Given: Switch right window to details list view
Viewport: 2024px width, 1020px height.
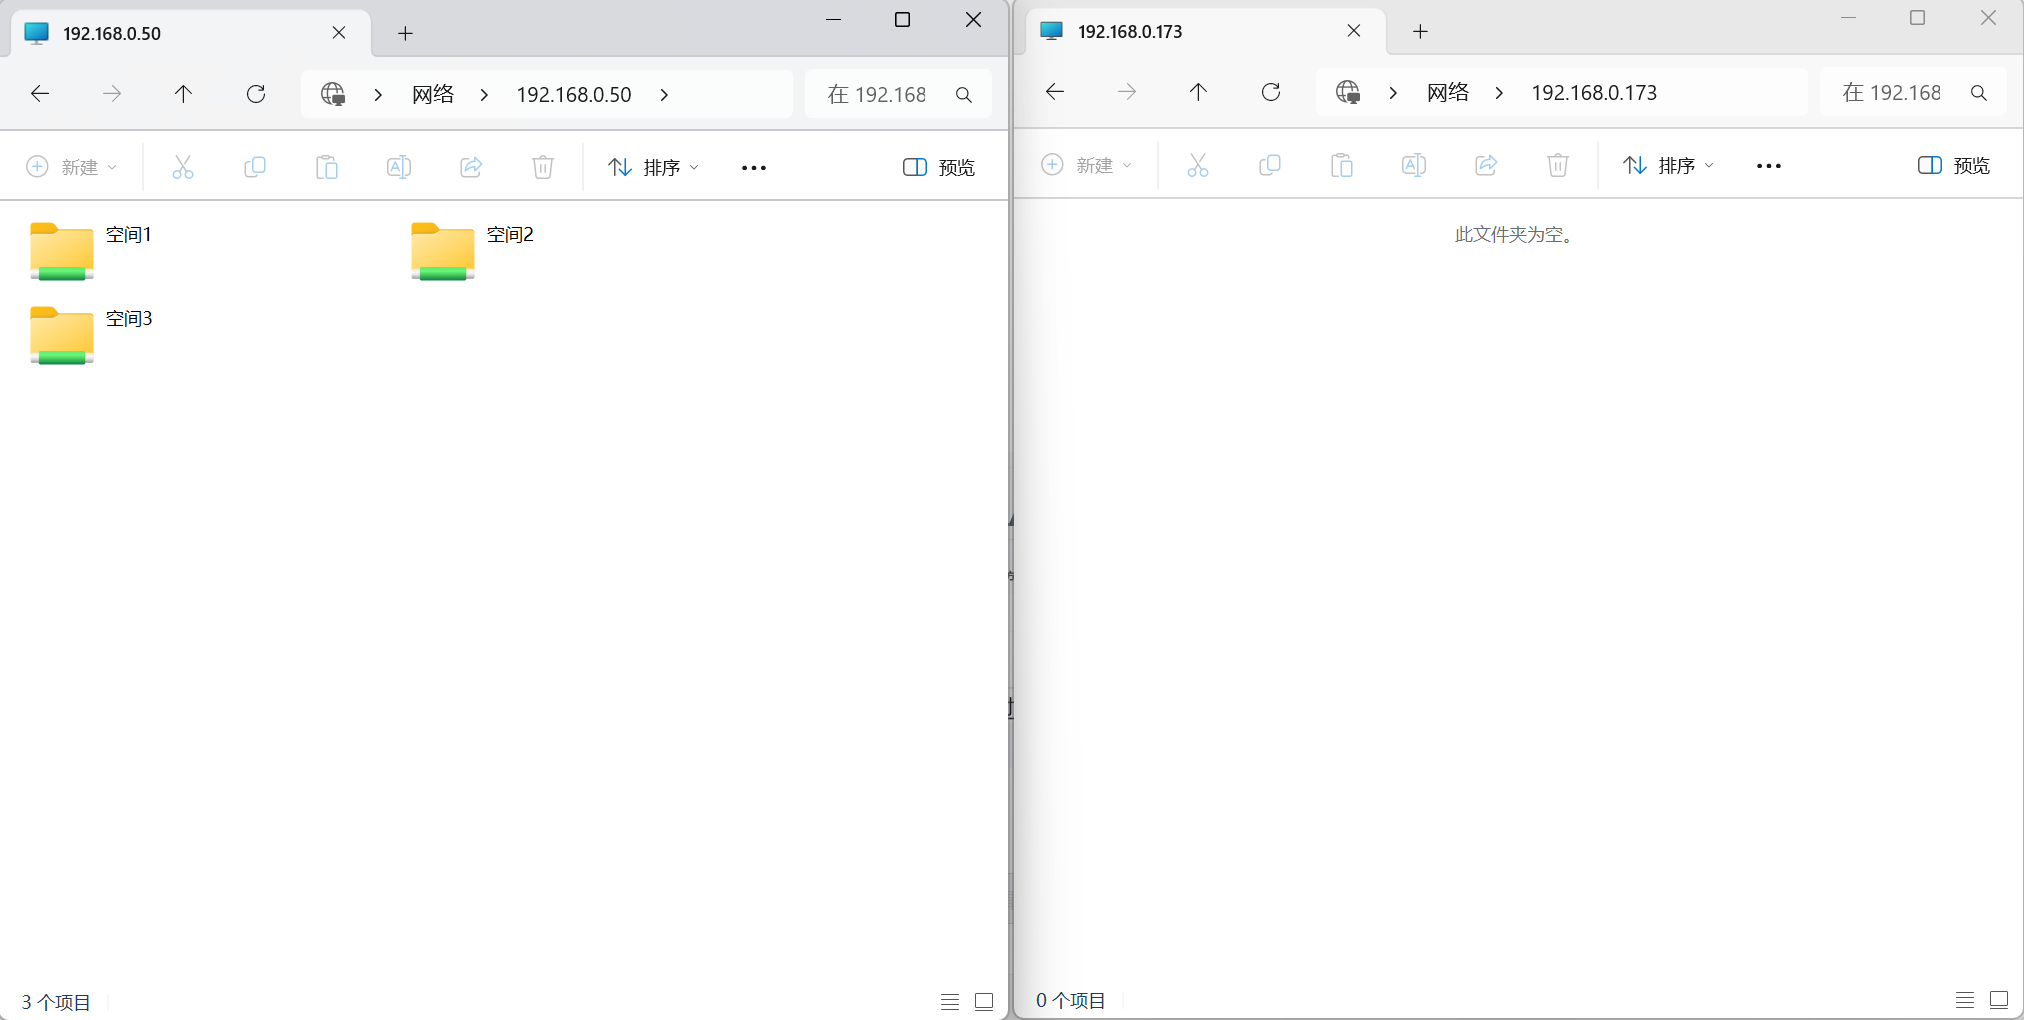Looking at the screenshot, I should pyautogui.click(x=1965, y=999).
